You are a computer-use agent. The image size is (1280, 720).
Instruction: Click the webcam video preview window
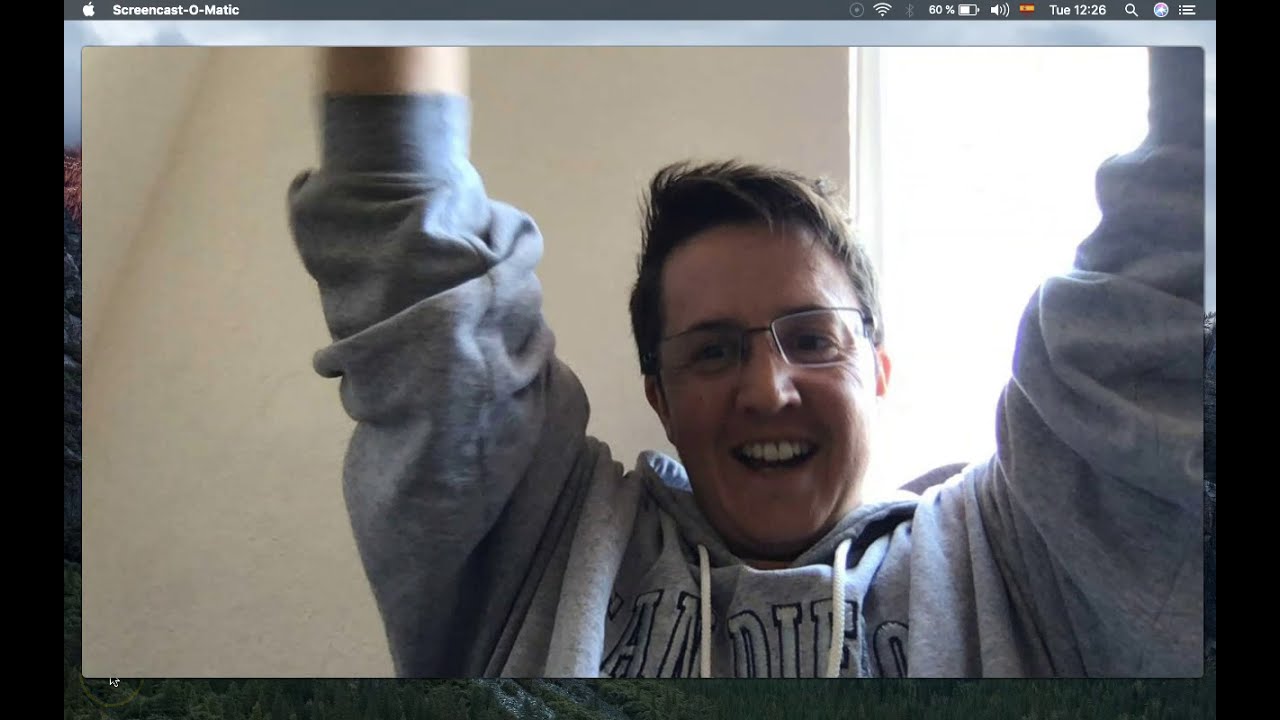click(642, 362)
